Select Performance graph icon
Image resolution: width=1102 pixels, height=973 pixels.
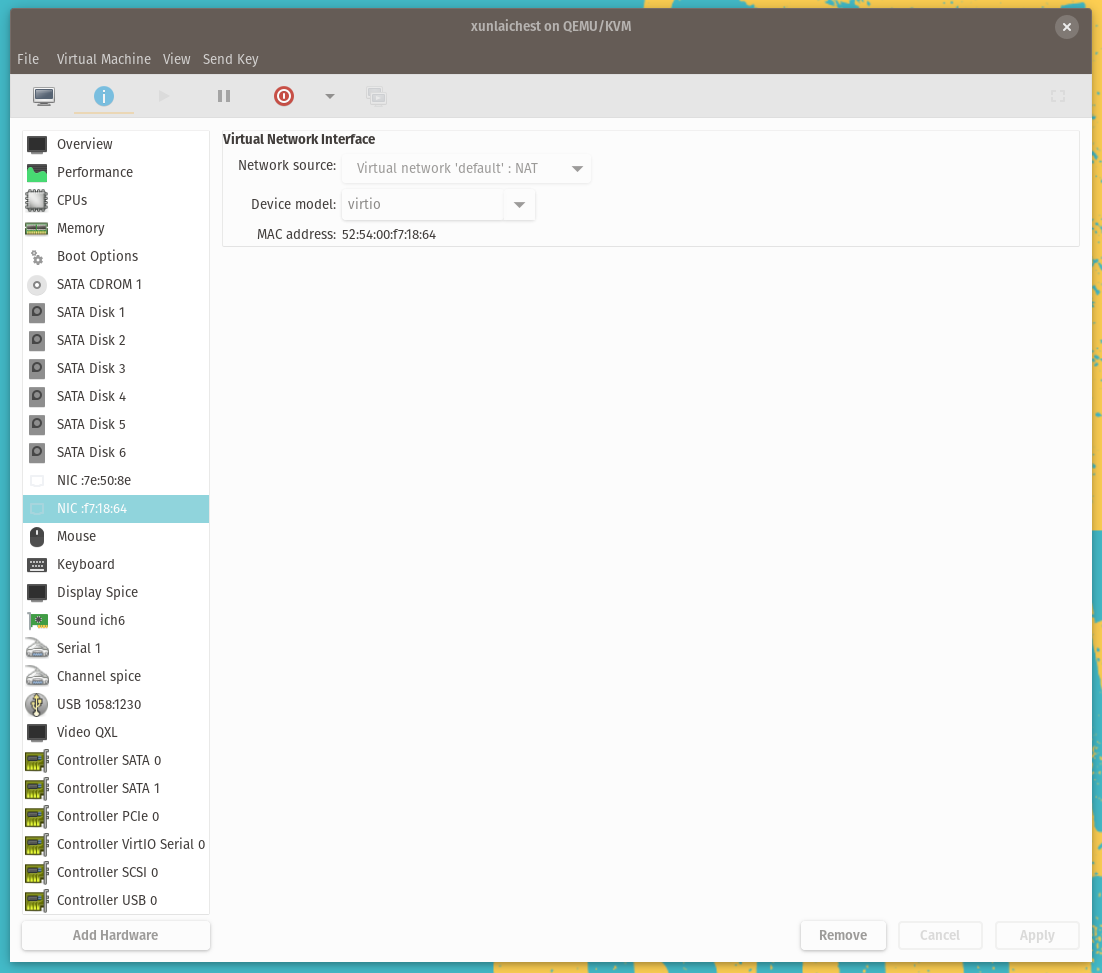37,172
